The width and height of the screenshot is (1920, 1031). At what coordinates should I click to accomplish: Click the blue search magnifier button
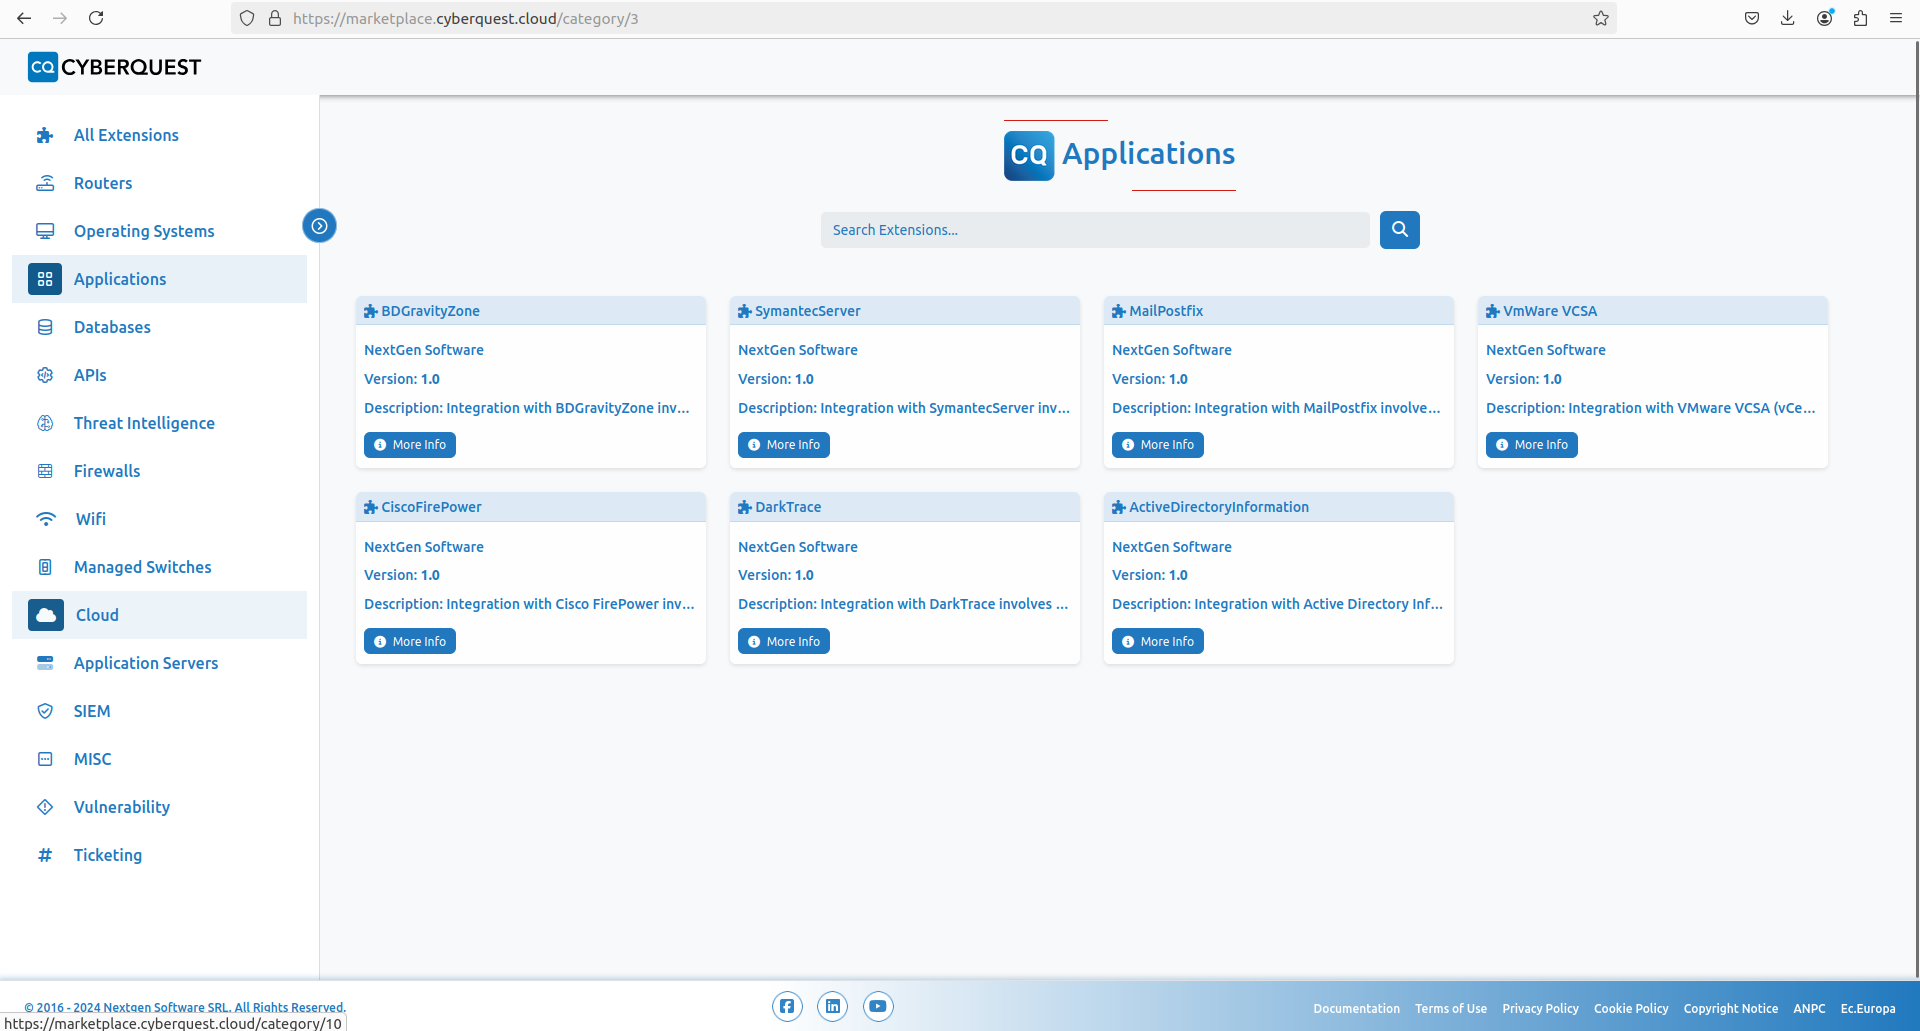pyautogui.click(x=1399, y=230)
